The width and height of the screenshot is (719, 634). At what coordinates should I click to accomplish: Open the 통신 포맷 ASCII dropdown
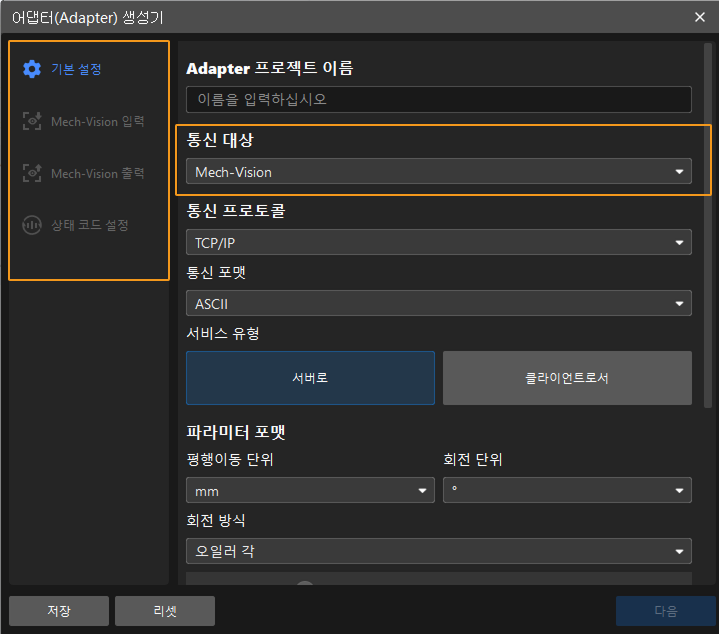[438, 303]
